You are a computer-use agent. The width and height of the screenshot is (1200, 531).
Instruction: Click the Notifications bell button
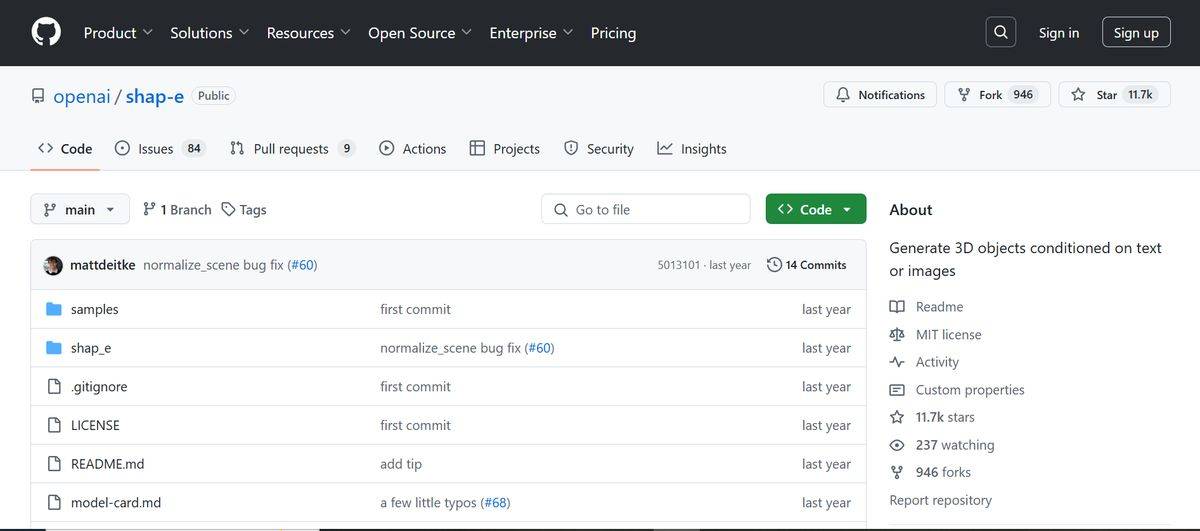click(x=880, y=95)
